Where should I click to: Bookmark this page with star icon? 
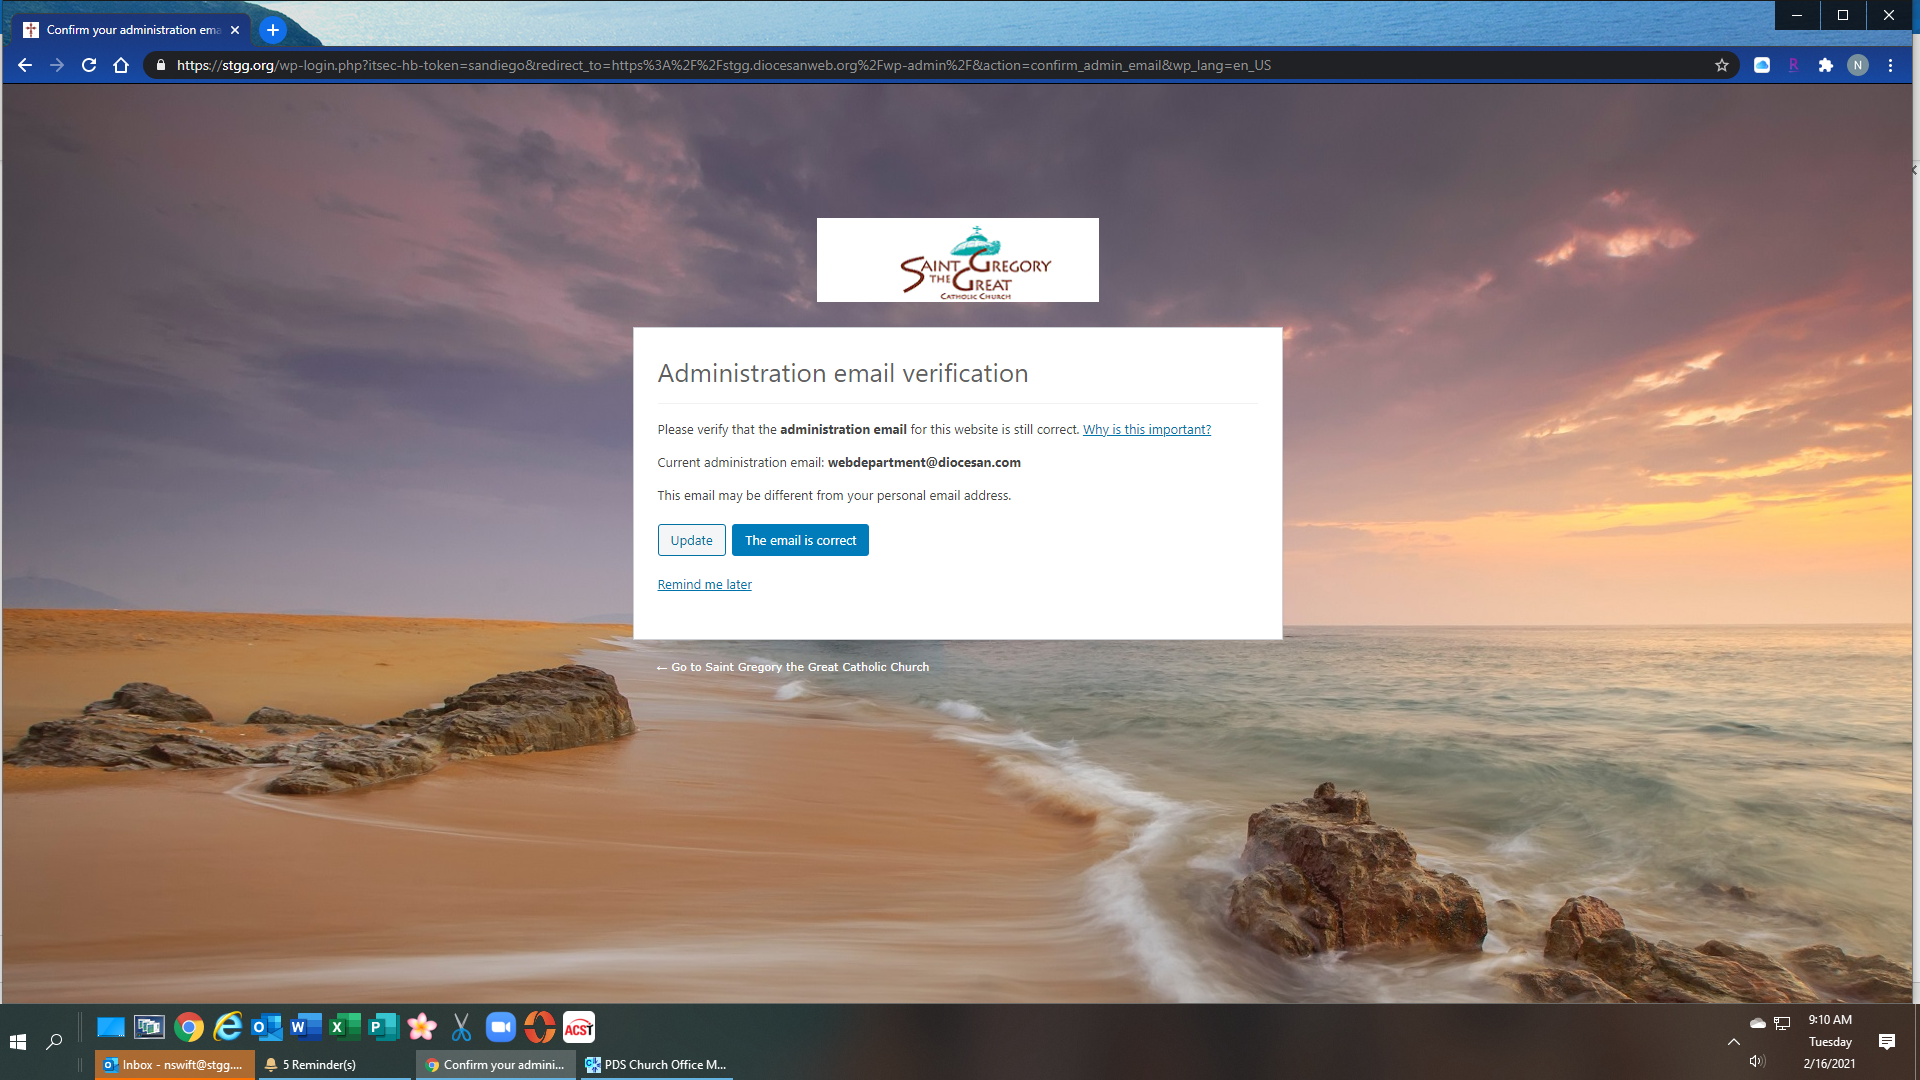[1721, 65]
